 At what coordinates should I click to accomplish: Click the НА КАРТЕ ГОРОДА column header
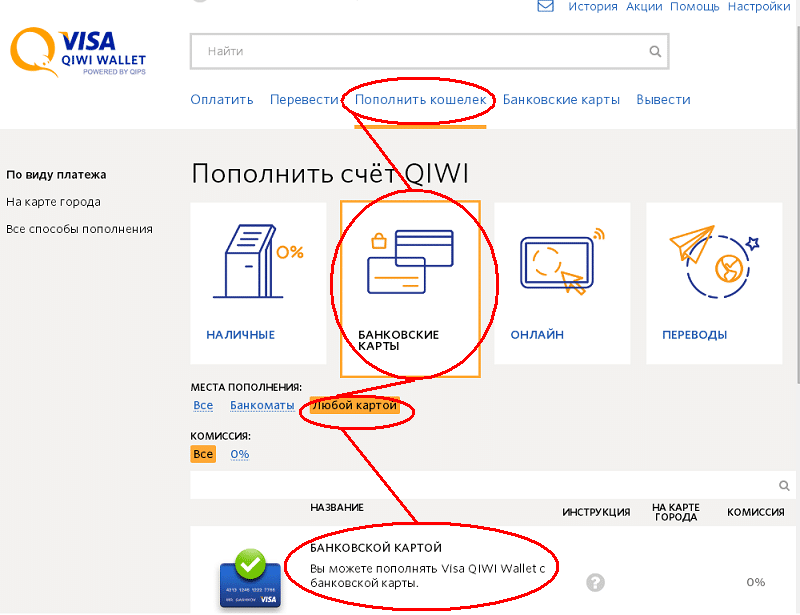tap(676, 512)
